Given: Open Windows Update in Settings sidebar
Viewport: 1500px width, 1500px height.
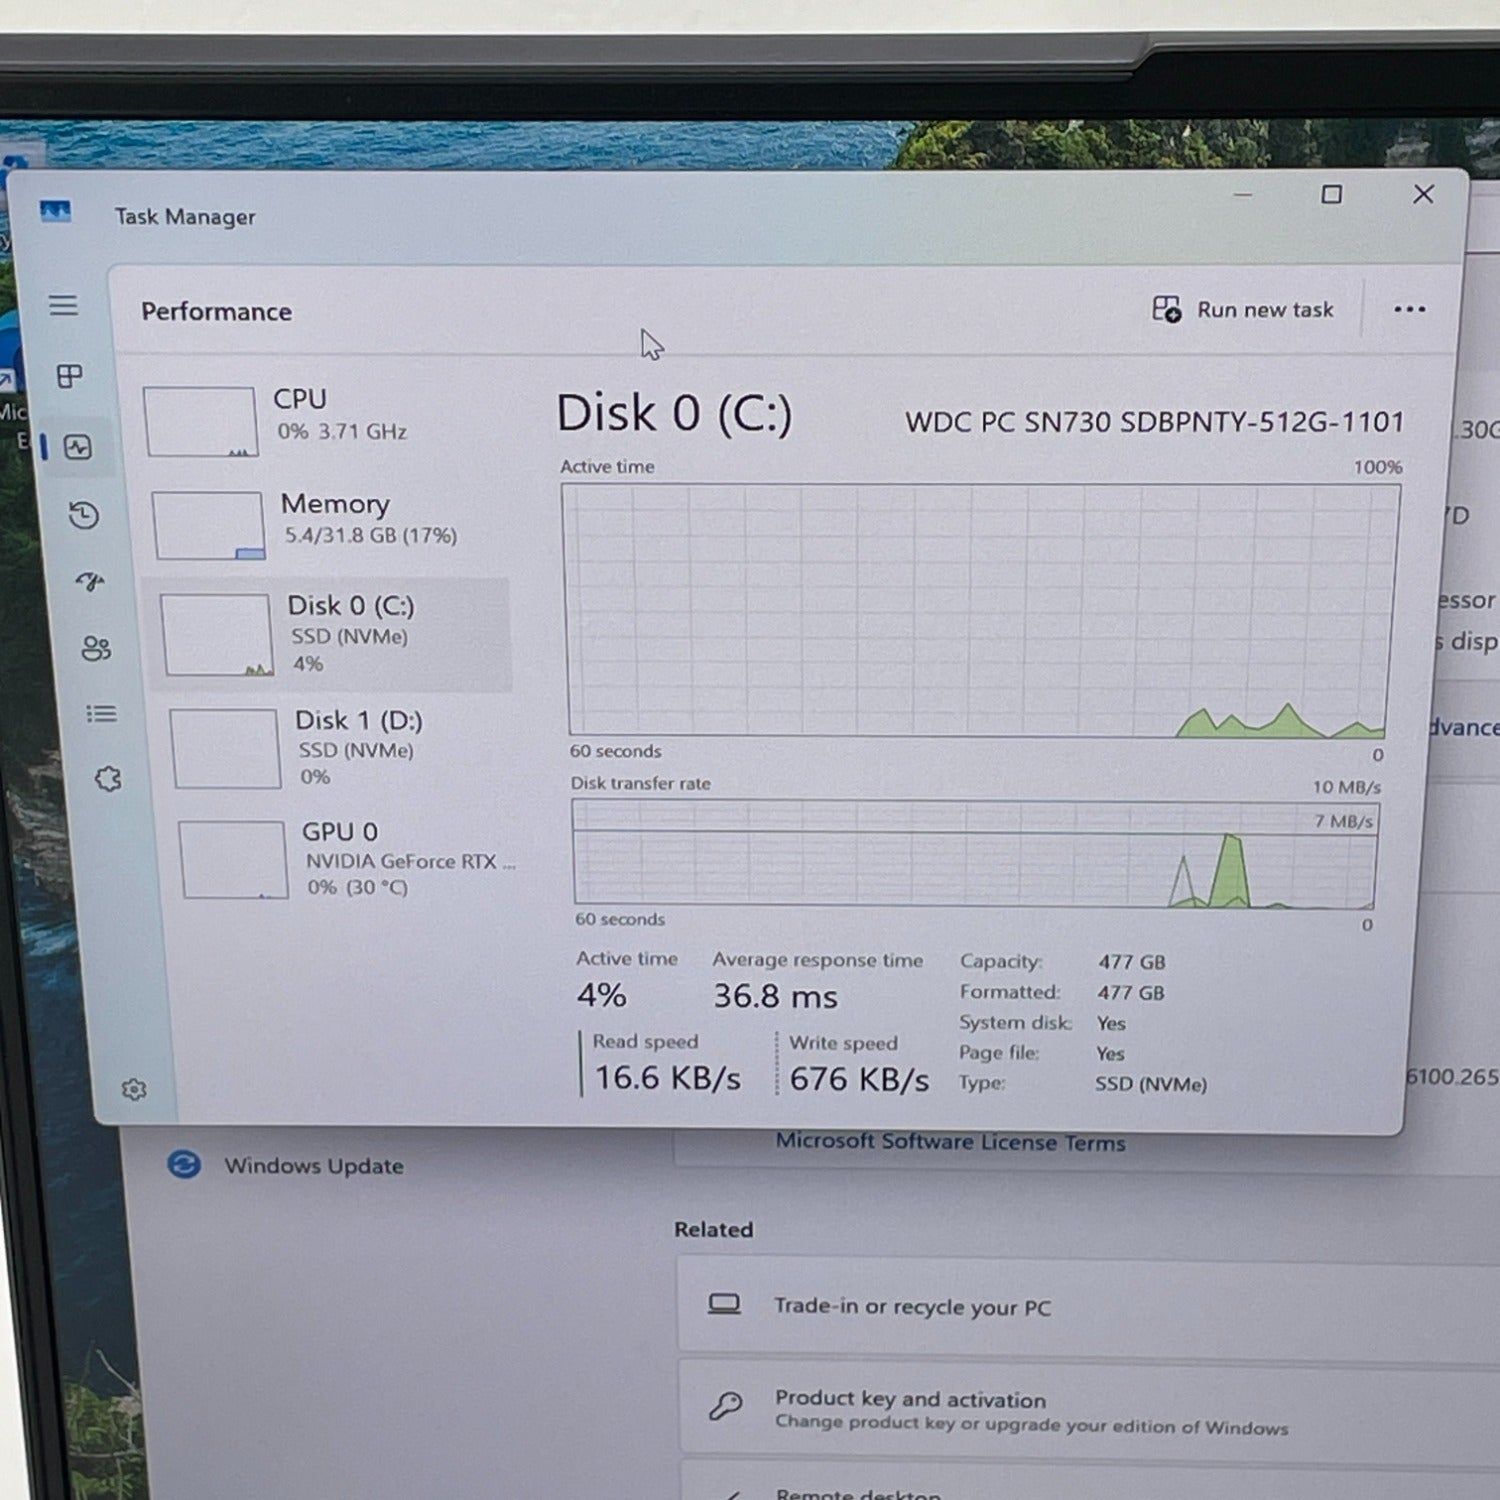Looking at the screenshot, I should click(312, 1166).
